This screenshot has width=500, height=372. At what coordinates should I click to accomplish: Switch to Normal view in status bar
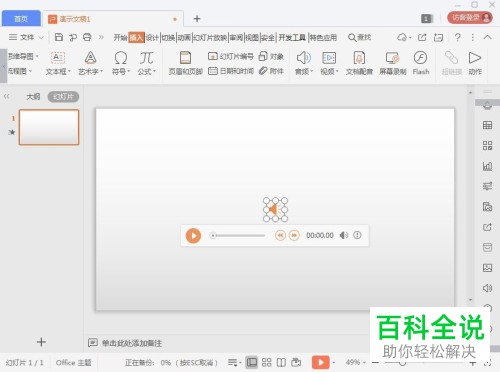pyautogui.click(x=252, y=362)
